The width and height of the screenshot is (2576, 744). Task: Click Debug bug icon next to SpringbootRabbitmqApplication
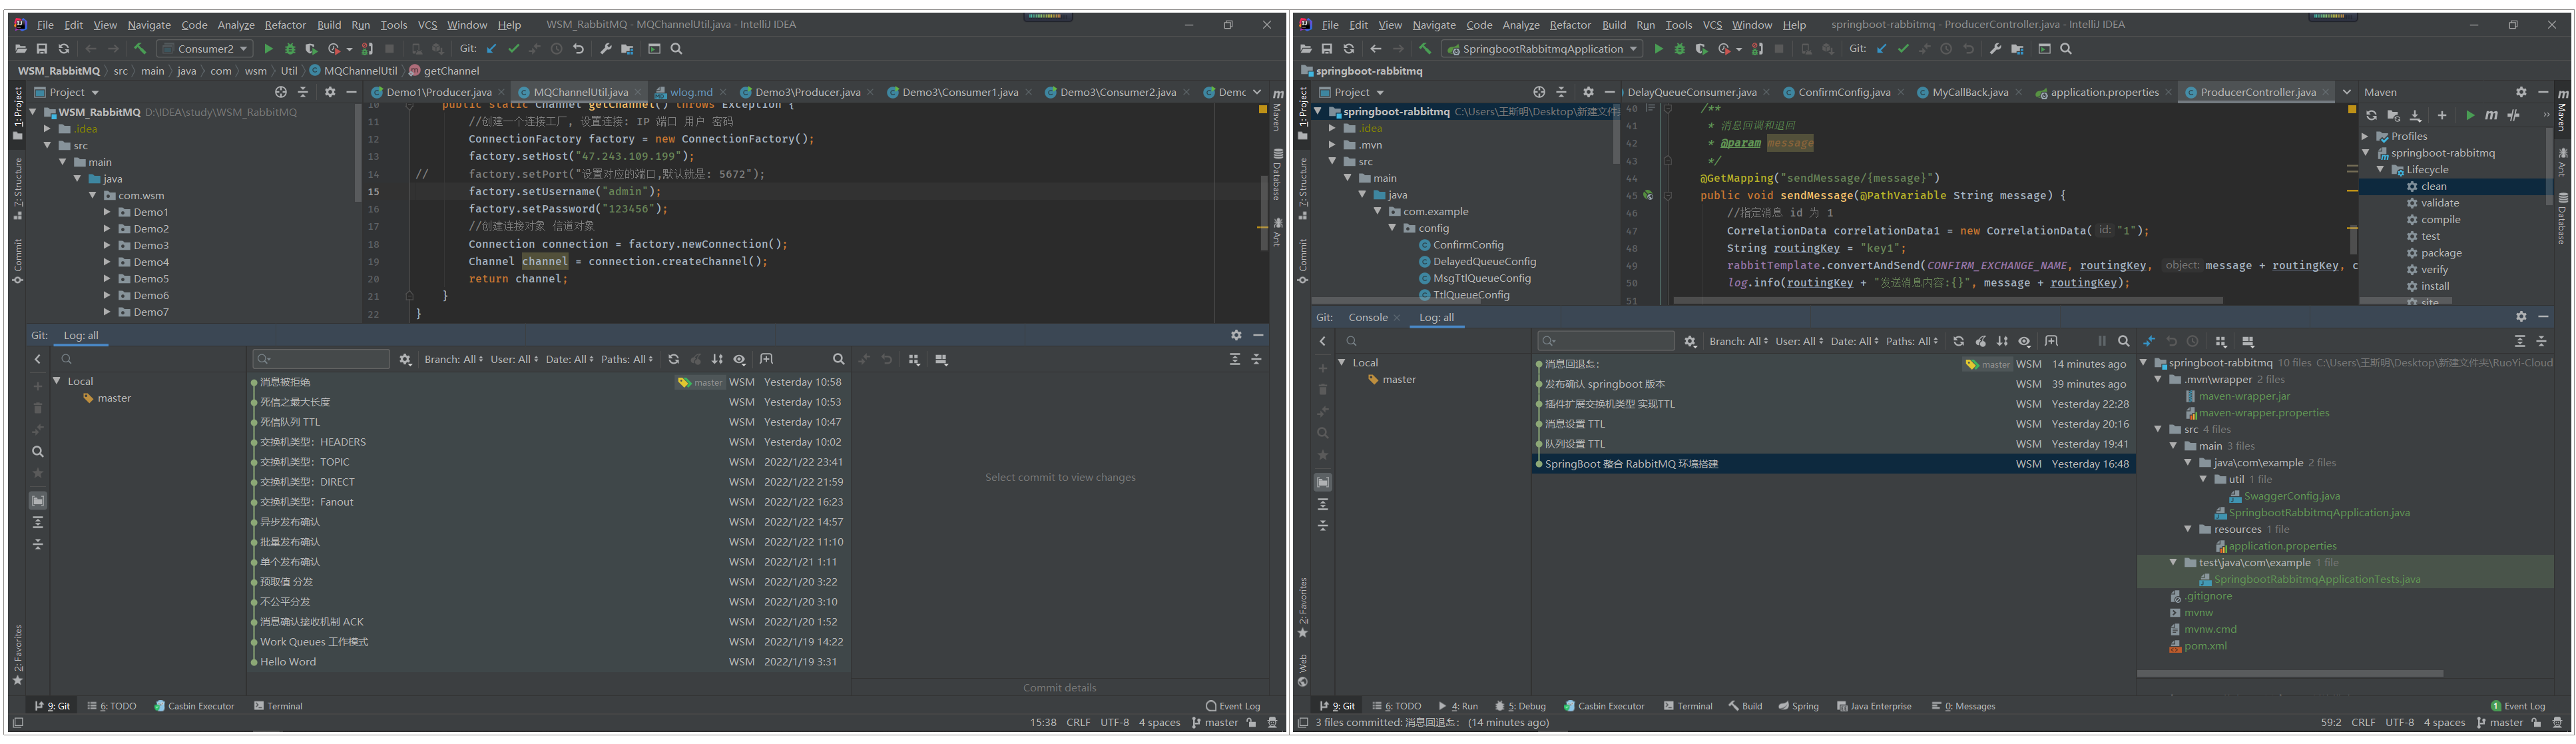point(1680,49)
